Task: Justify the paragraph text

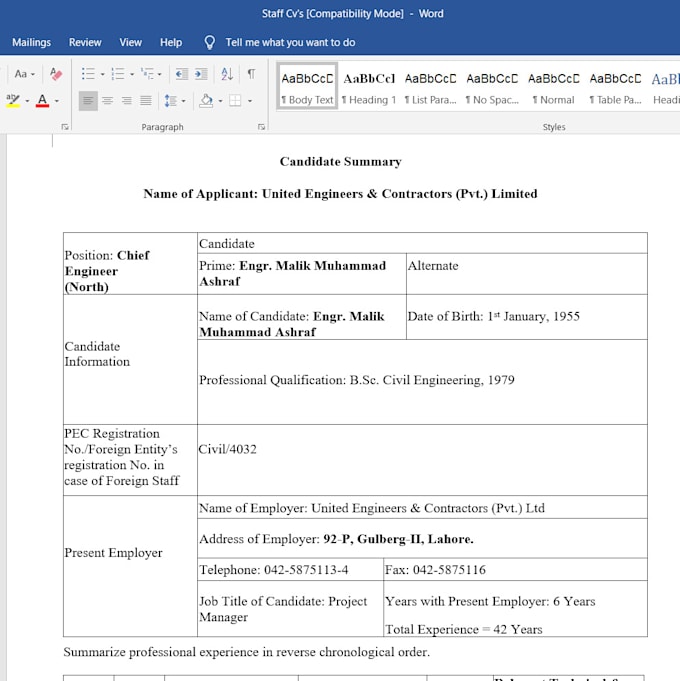Action: [x=146, y=101]
